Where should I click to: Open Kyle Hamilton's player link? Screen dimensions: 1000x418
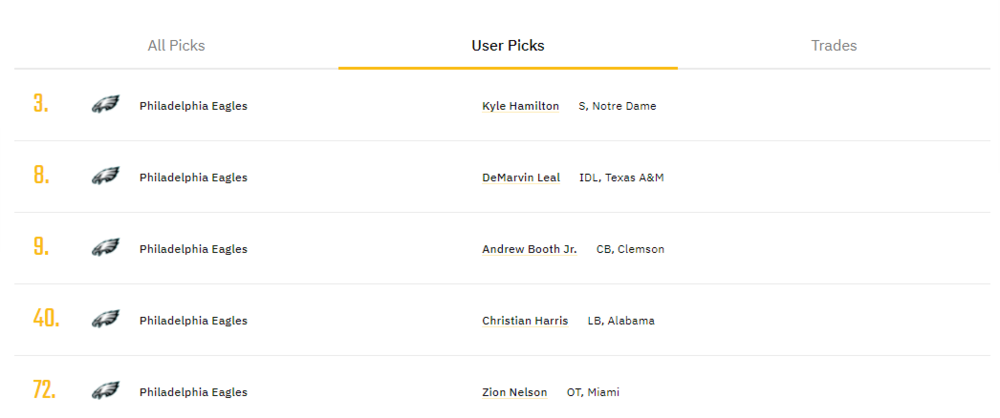click(520, 106)
